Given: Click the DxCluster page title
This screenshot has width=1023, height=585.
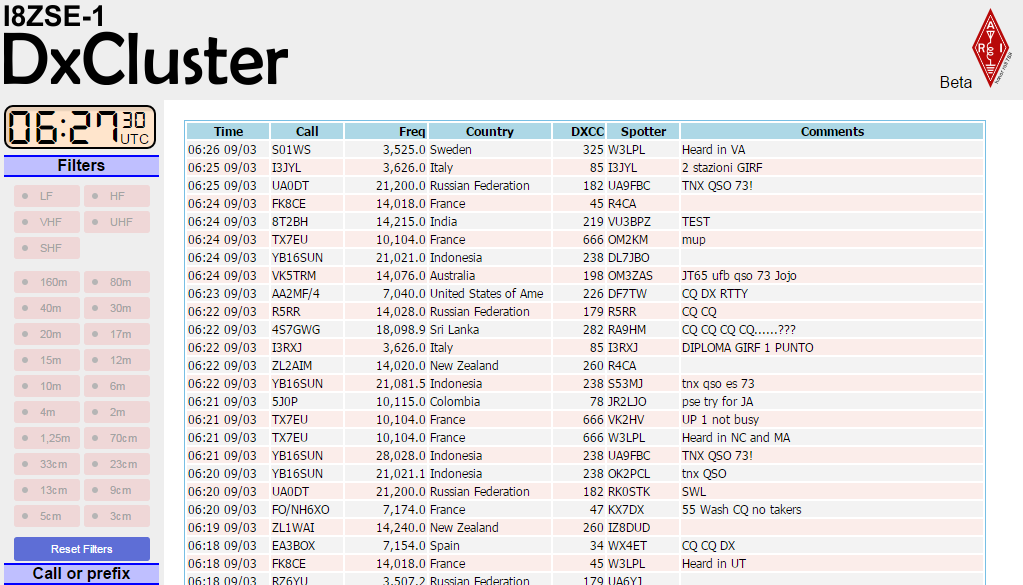Looking at the screenshot, I should pos(145,59).
